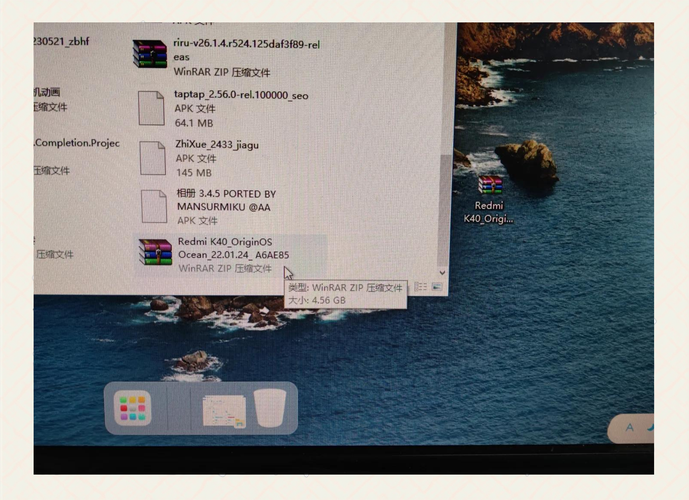Click the window preview thumbnail in dock
689x500 pixels.
[223, 410]
